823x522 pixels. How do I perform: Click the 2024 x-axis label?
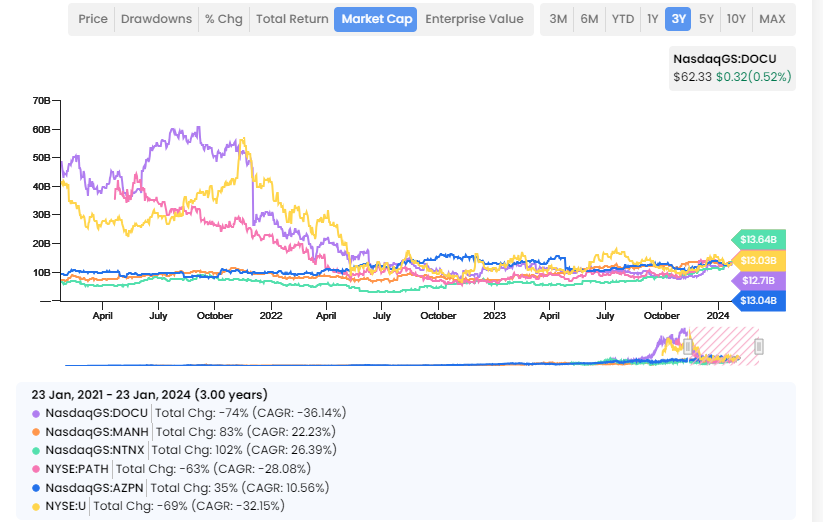coord(718,316)
